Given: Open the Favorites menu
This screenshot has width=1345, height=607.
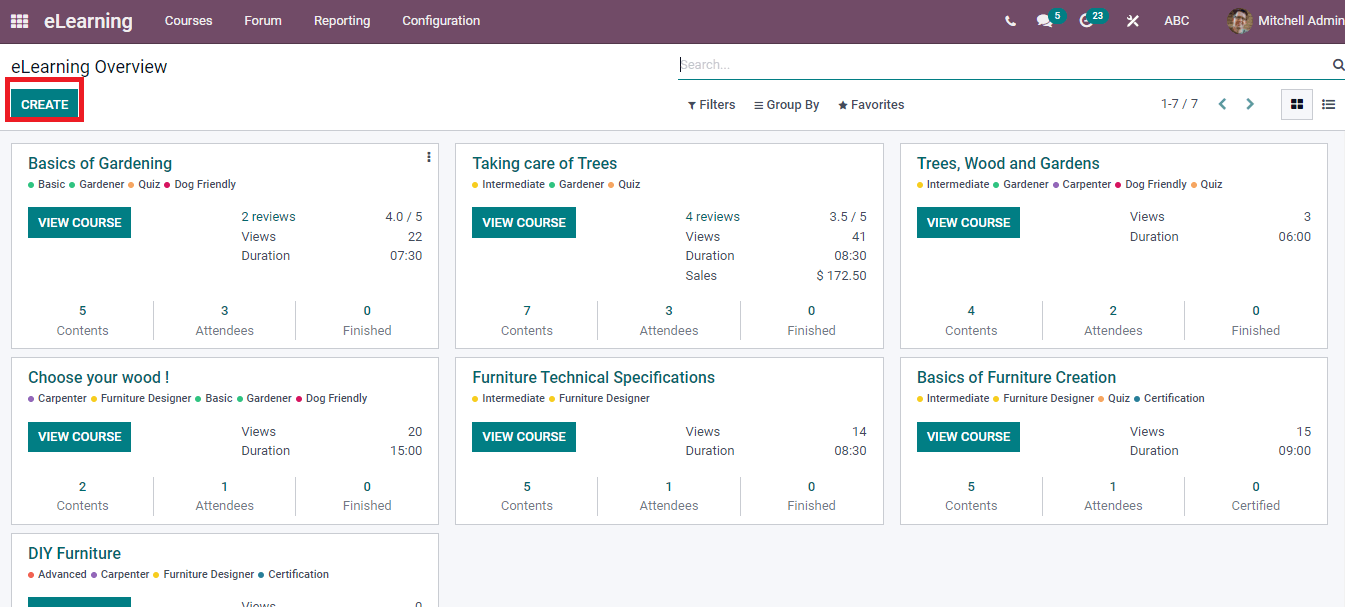Looking at the screenshot, I should tap(870, 104).
